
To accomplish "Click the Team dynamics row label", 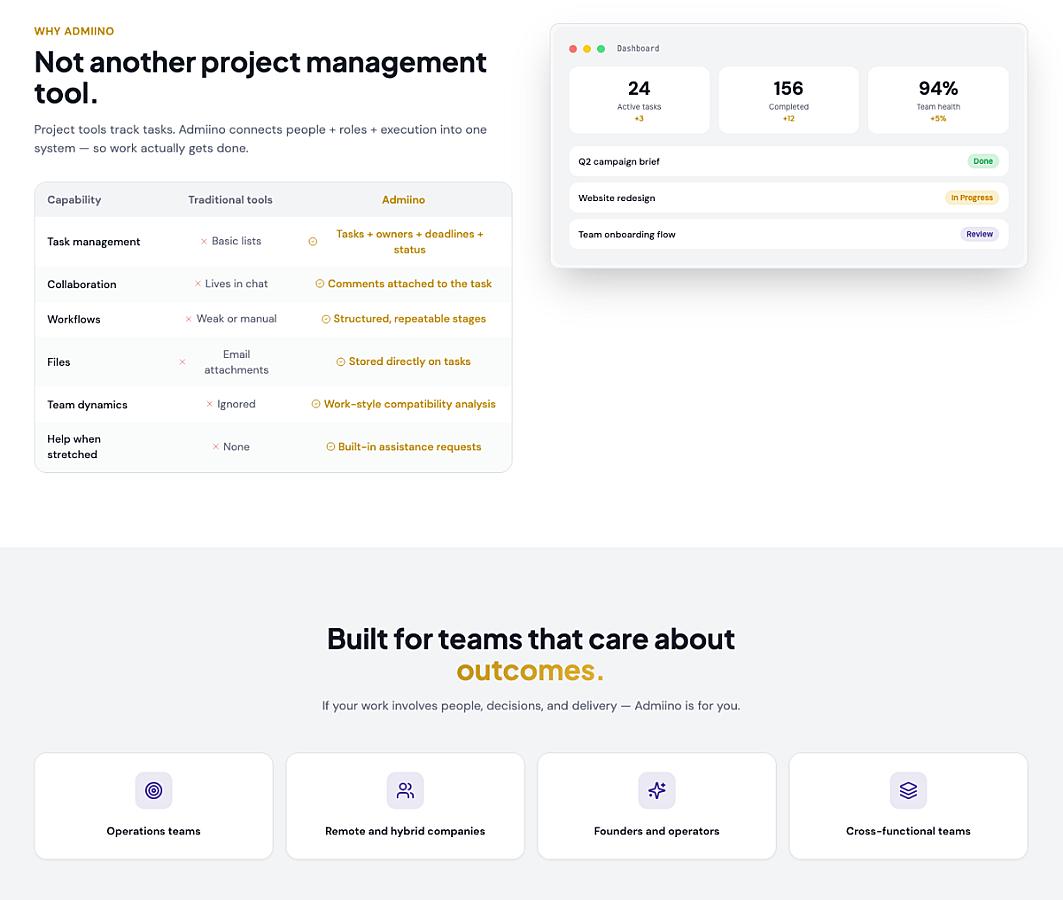I will 87,405.
